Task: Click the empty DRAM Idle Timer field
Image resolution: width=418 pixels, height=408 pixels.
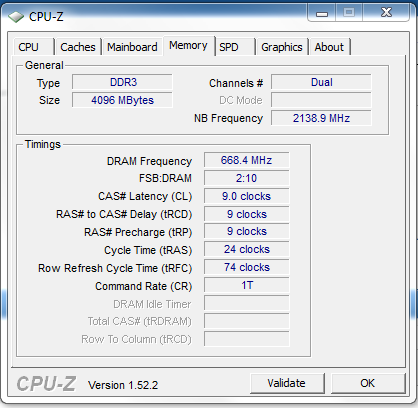Action: [247, 303]
